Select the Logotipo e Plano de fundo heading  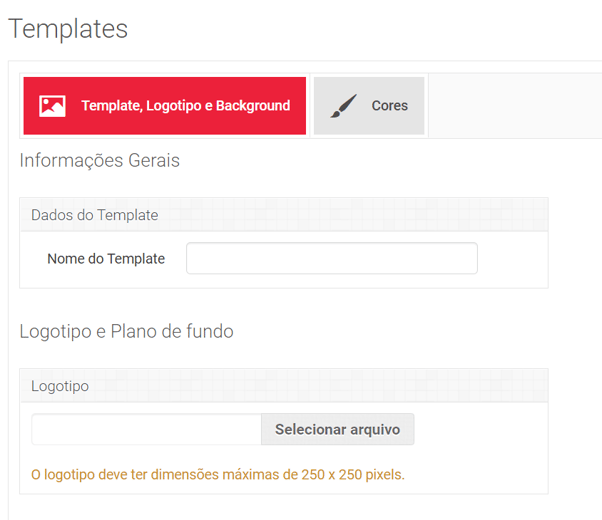pyautogui.click(x=126, y=331)
